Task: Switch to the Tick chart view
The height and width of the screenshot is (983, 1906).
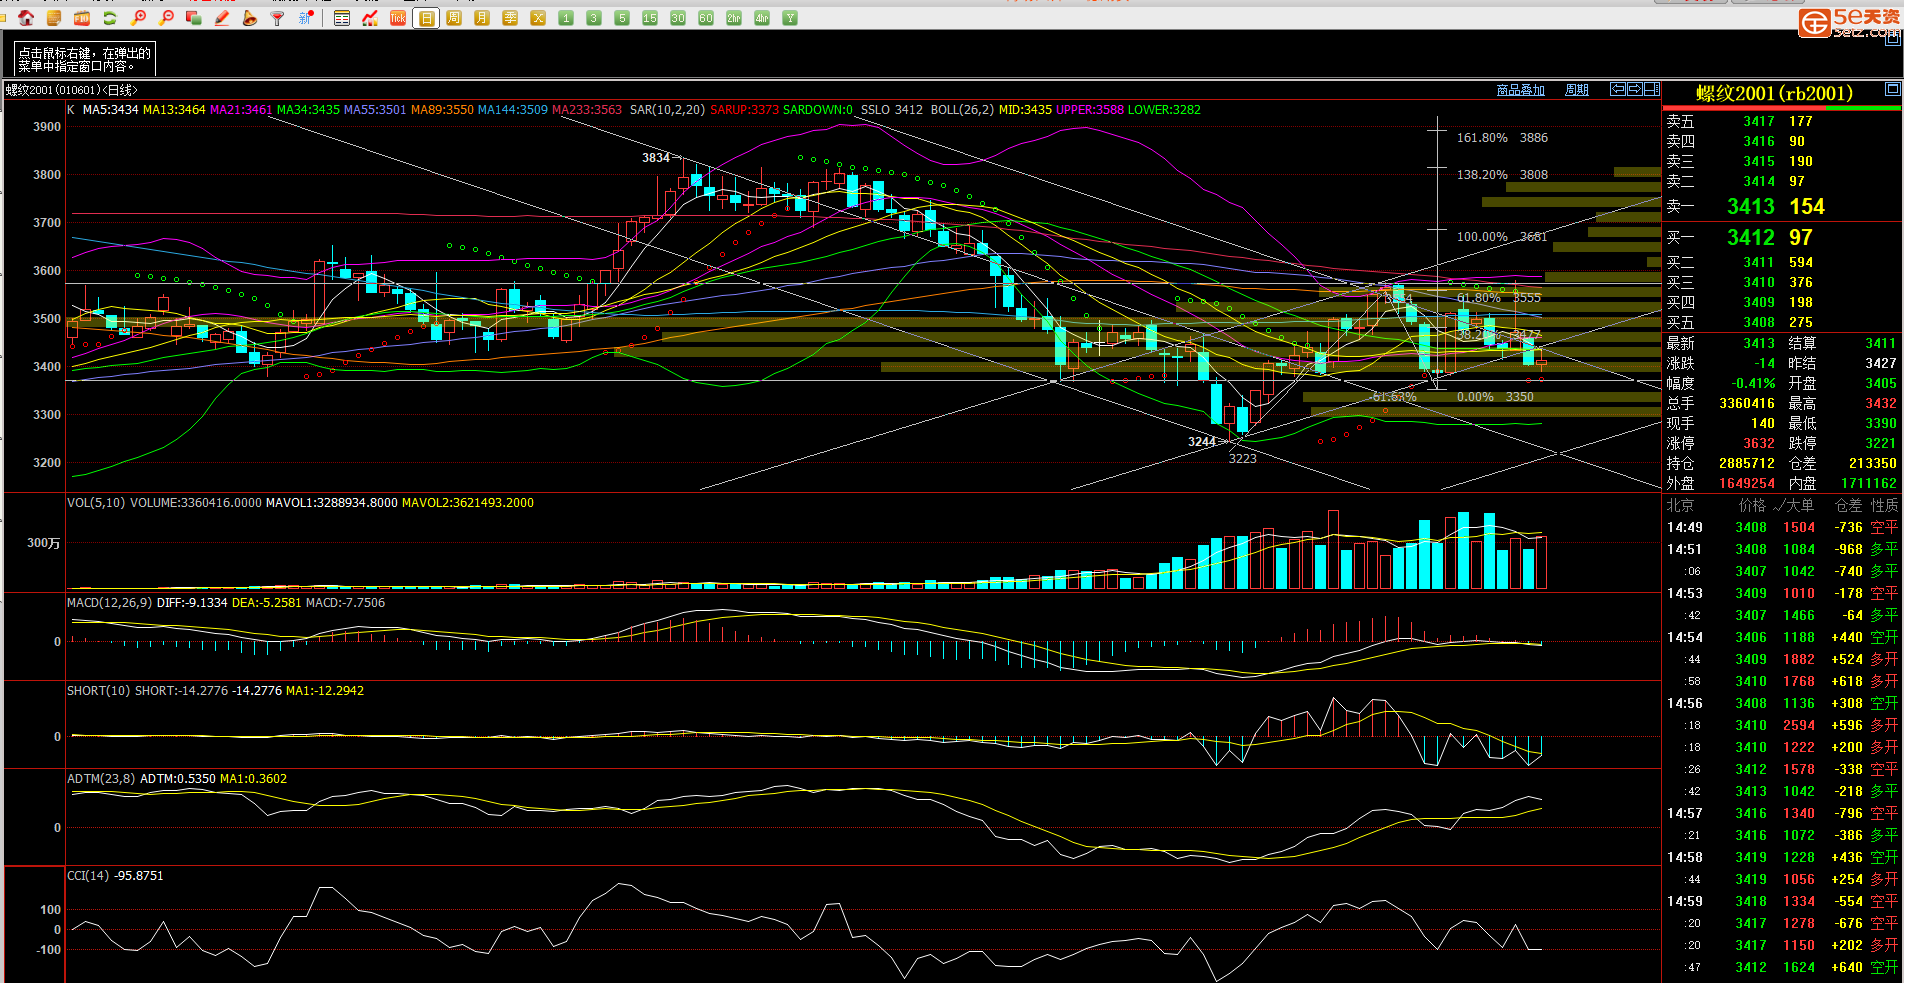Action: (x=398, y=18)
